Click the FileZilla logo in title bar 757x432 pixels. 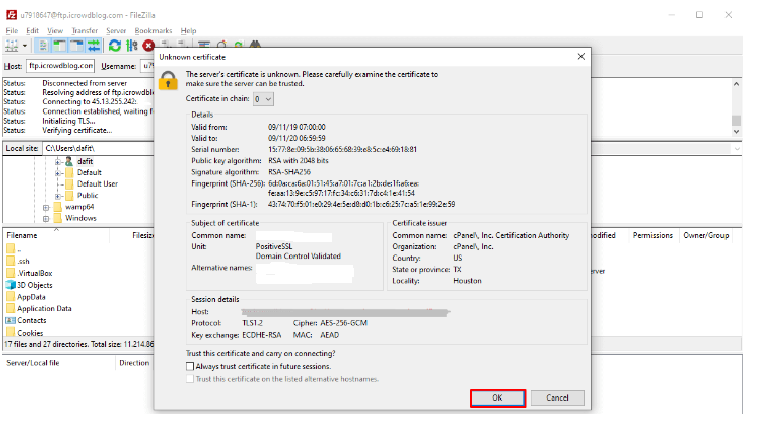pyautogui.click(x=12, y=15)
